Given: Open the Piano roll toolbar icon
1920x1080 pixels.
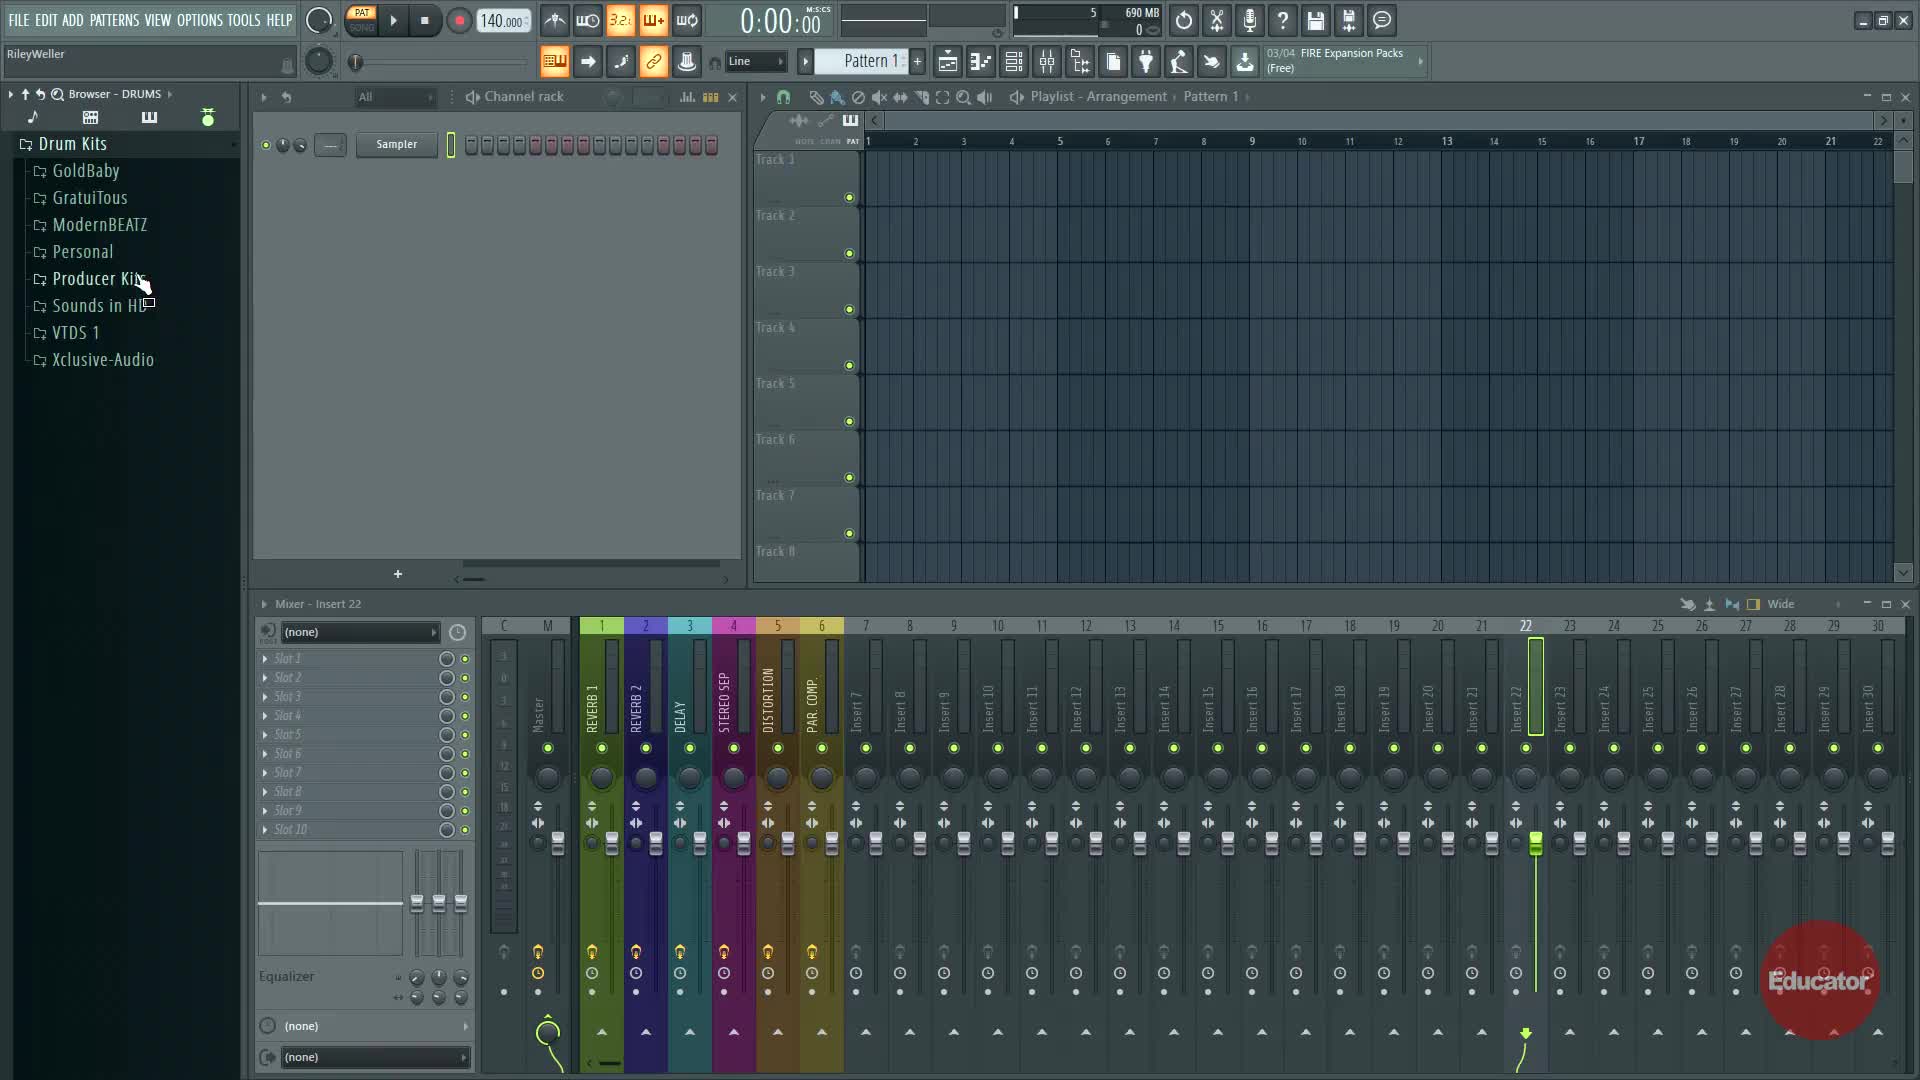Looking at the screenshot, I should tap(980, 62).
